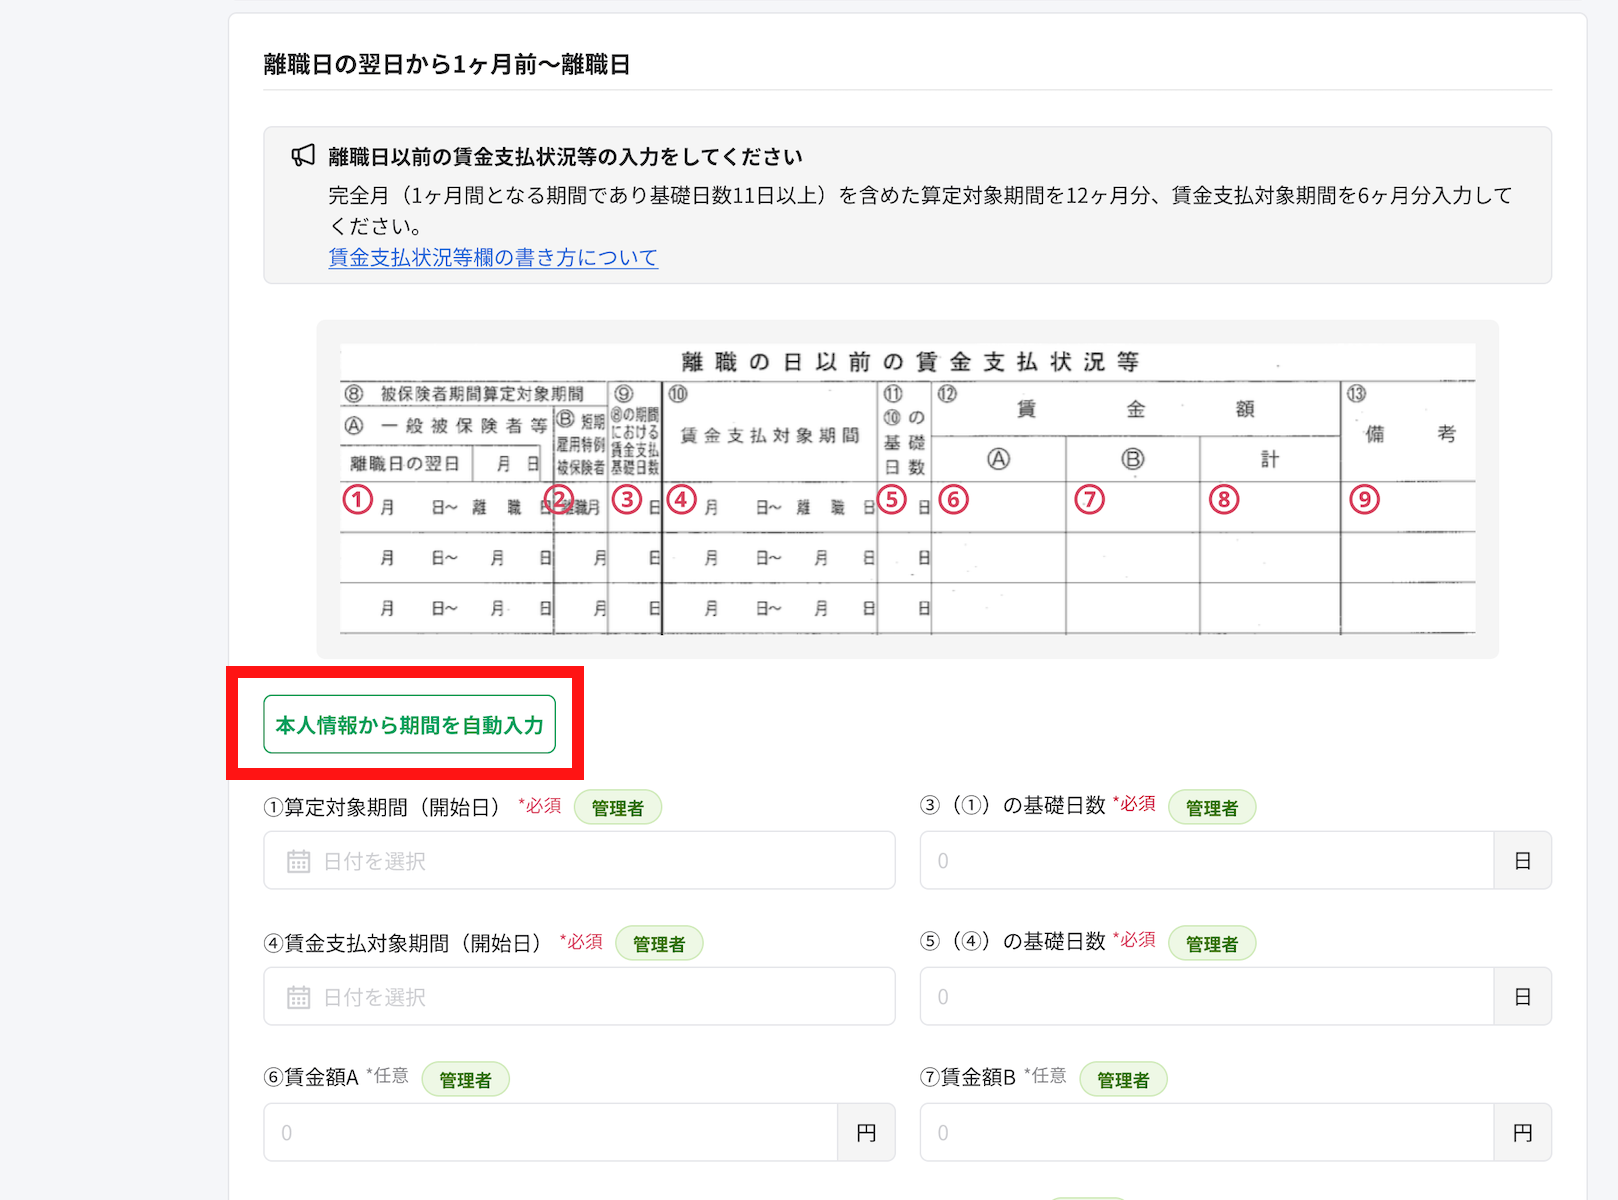The width and height of the screenshot is (1618, 1200).
Task: Click the calendar icon in ①算定対象期間 field
Action: 298,860
